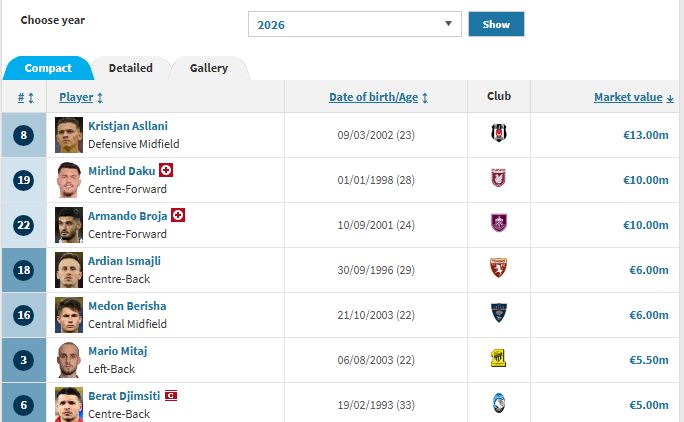Viewport: 684px width, 422px height.
Task: Click the flag icon beside Berat Djimsiti
Action: coord(170,396)
